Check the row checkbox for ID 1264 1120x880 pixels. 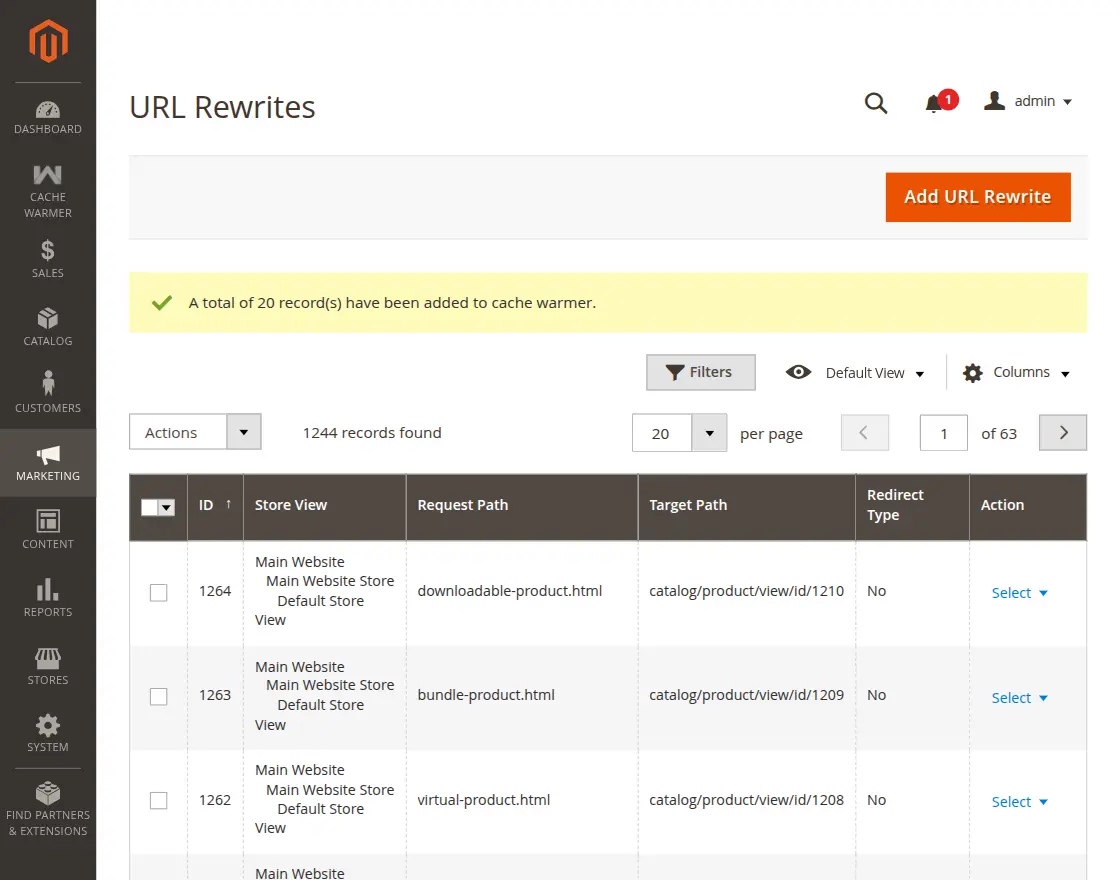point(158,592)
